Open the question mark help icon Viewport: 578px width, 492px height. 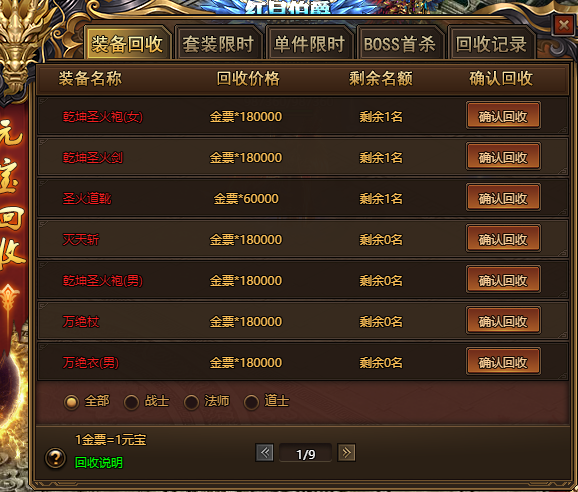point(55,458)
